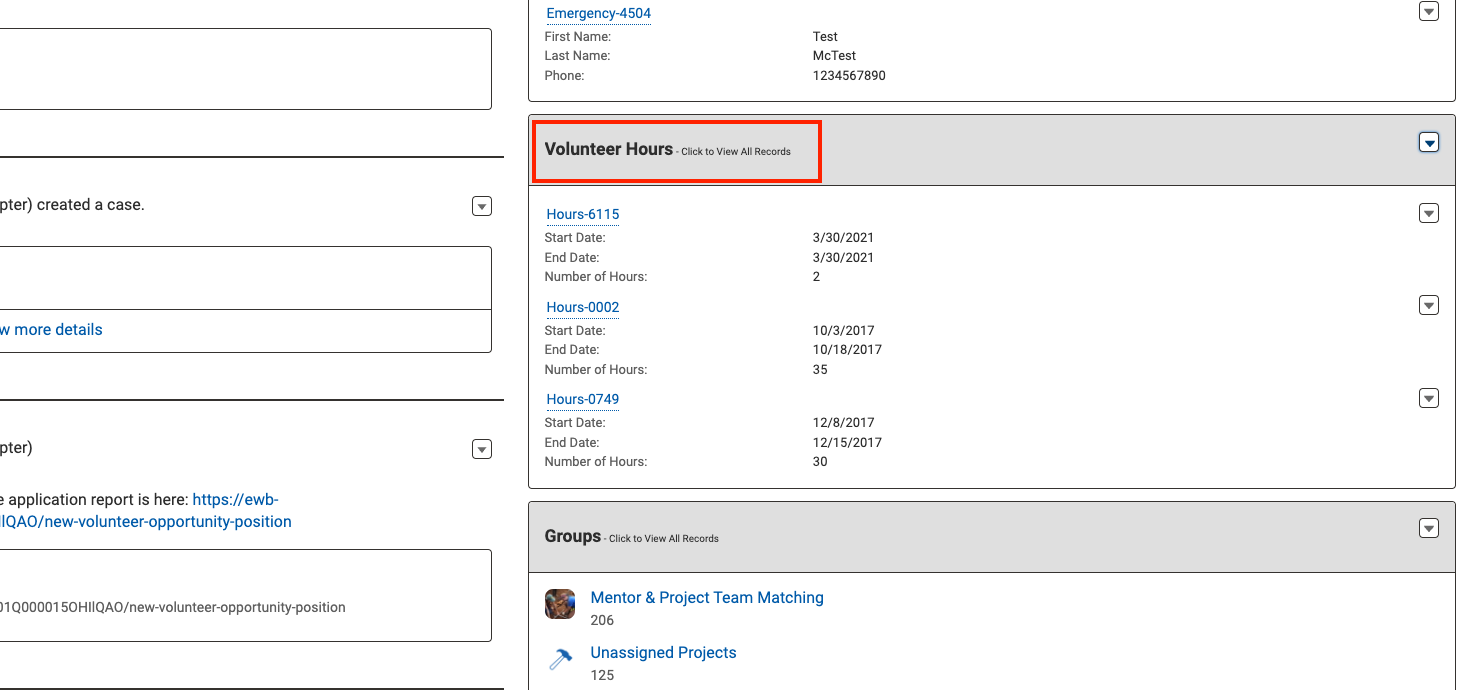1463x690 pixels.
Task: Expand the action menu for Hours-6115
Action: click(1429, 213)
